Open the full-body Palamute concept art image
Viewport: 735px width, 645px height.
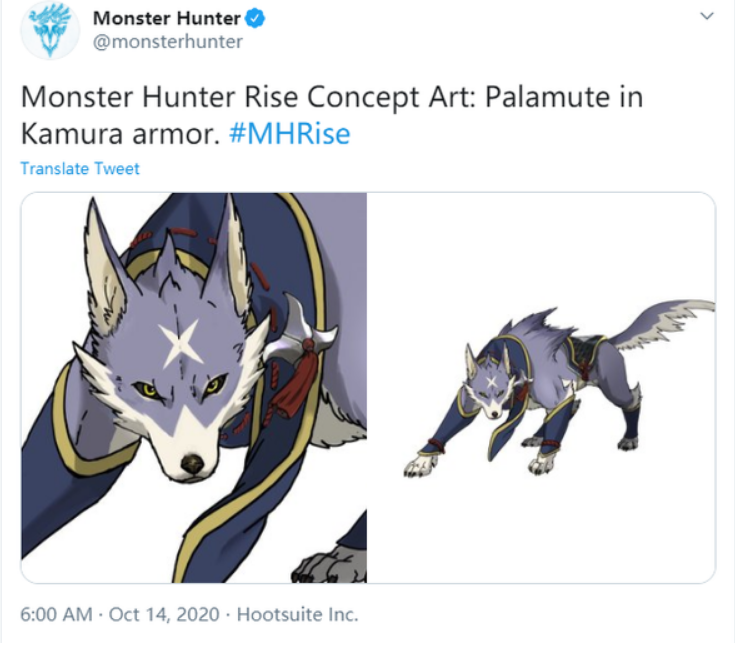pyautogui.click(x=542, y=388)
